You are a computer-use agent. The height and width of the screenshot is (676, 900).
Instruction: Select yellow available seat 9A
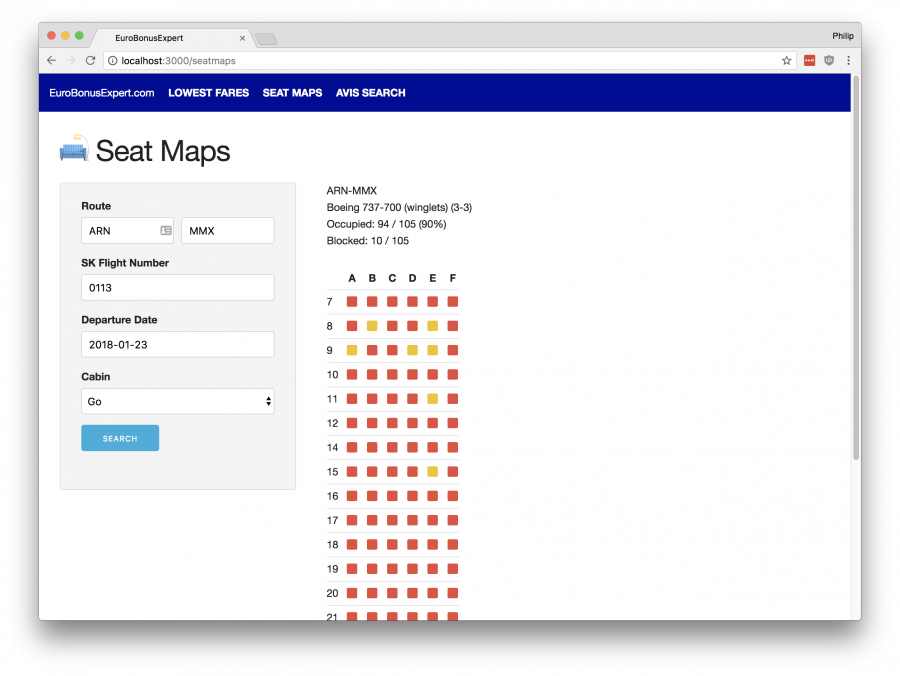tap(352, 350)
